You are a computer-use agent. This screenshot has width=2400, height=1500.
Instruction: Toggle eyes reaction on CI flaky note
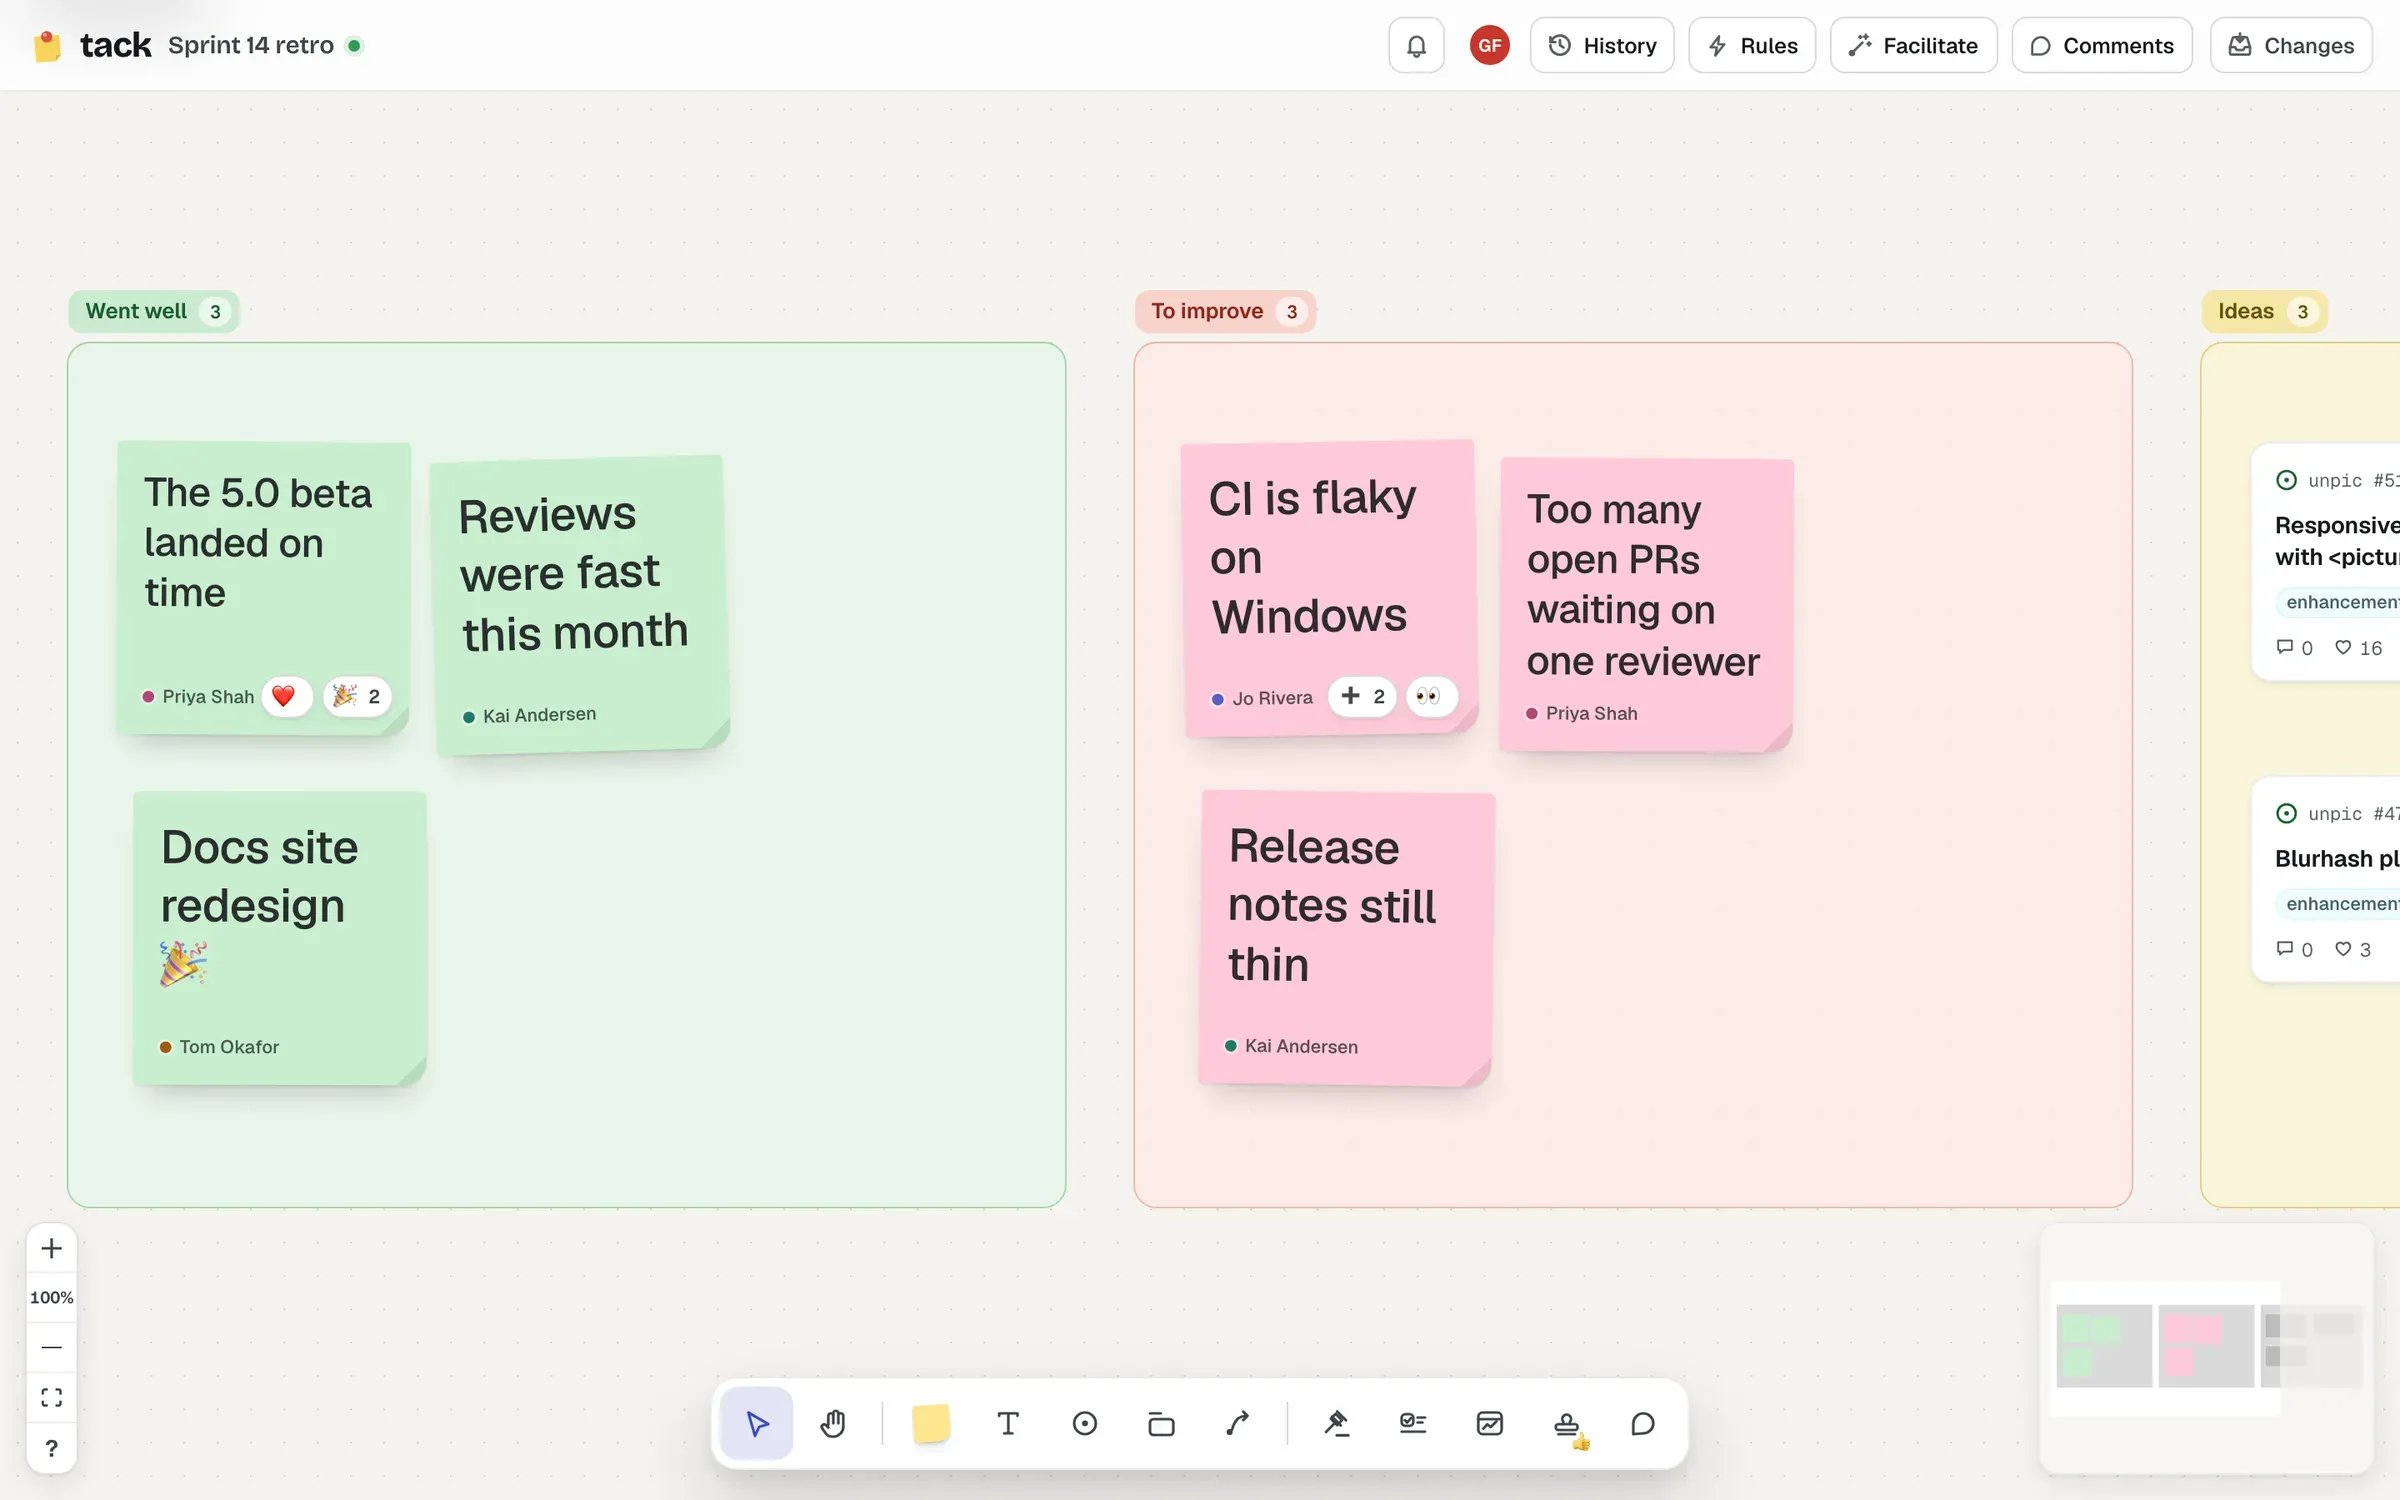1430,696
